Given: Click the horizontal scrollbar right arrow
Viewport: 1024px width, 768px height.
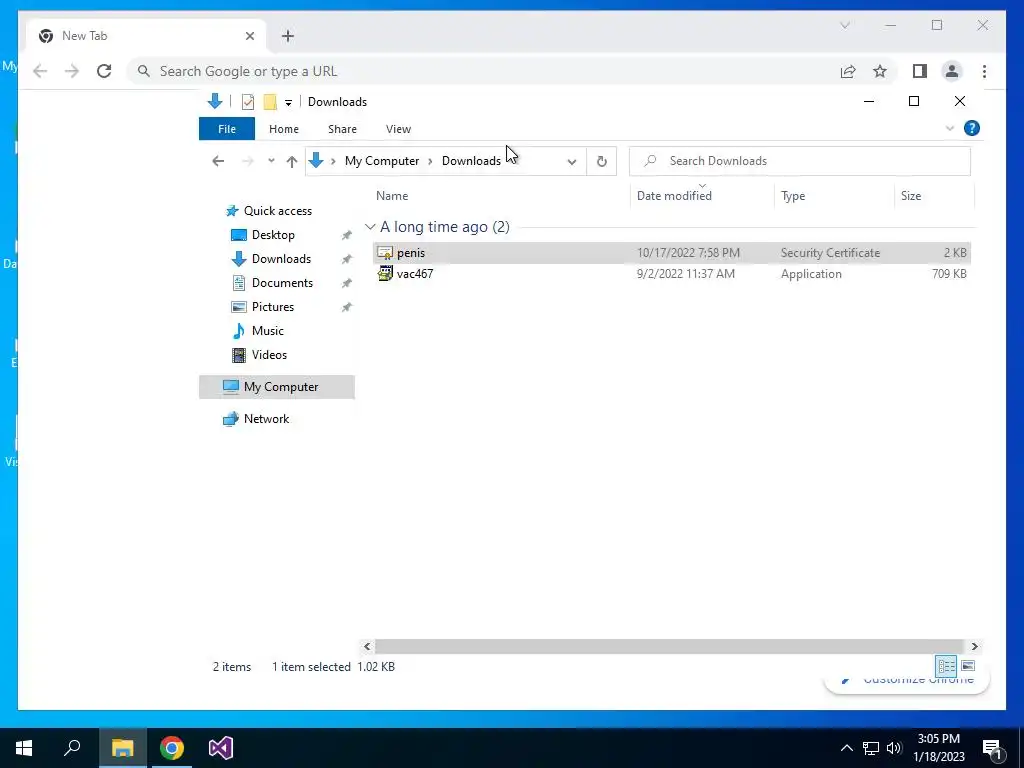Looking at the screenshot, I should [974, 647].
